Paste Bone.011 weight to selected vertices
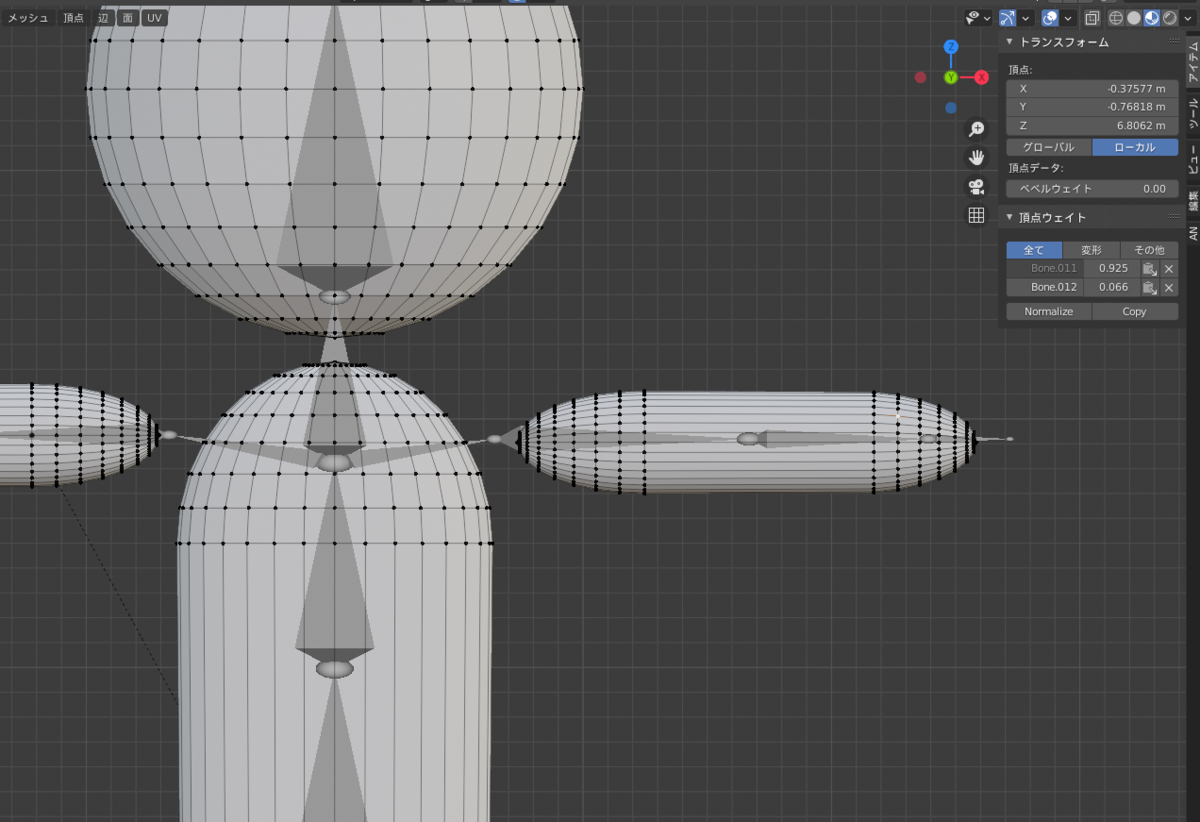1200x822 pixels. pos(1150,268)
